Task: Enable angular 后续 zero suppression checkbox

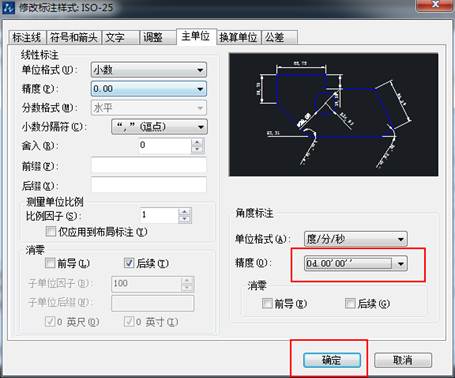Action: pyautogui.click(x=350, y=303)
